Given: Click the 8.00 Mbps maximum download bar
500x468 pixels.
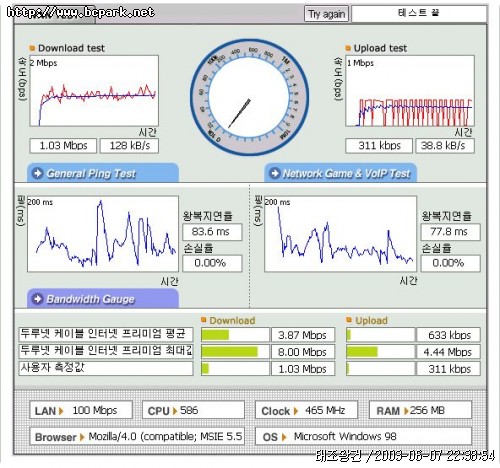Looking at the screenshot, I should pyautogui.click(x=235, y=352).
